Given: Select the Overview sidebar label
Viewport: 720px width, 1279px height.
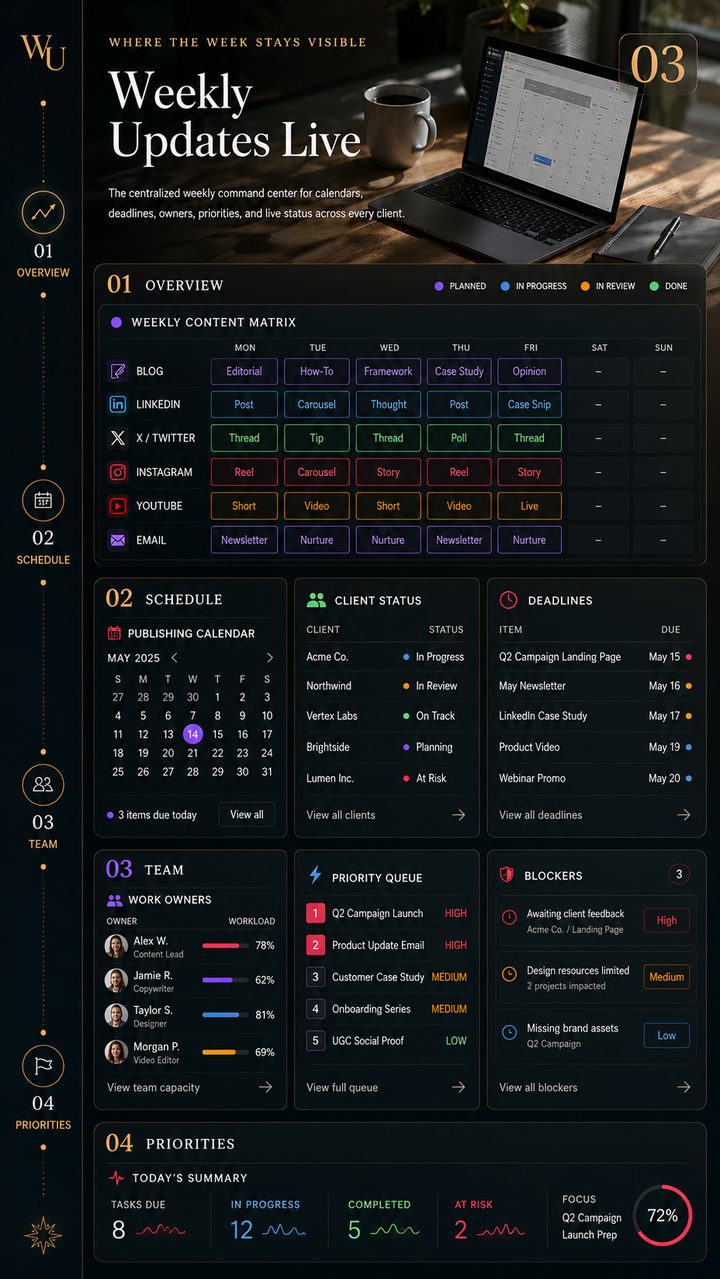Looking at the screenshot, I should coord(43,273).
